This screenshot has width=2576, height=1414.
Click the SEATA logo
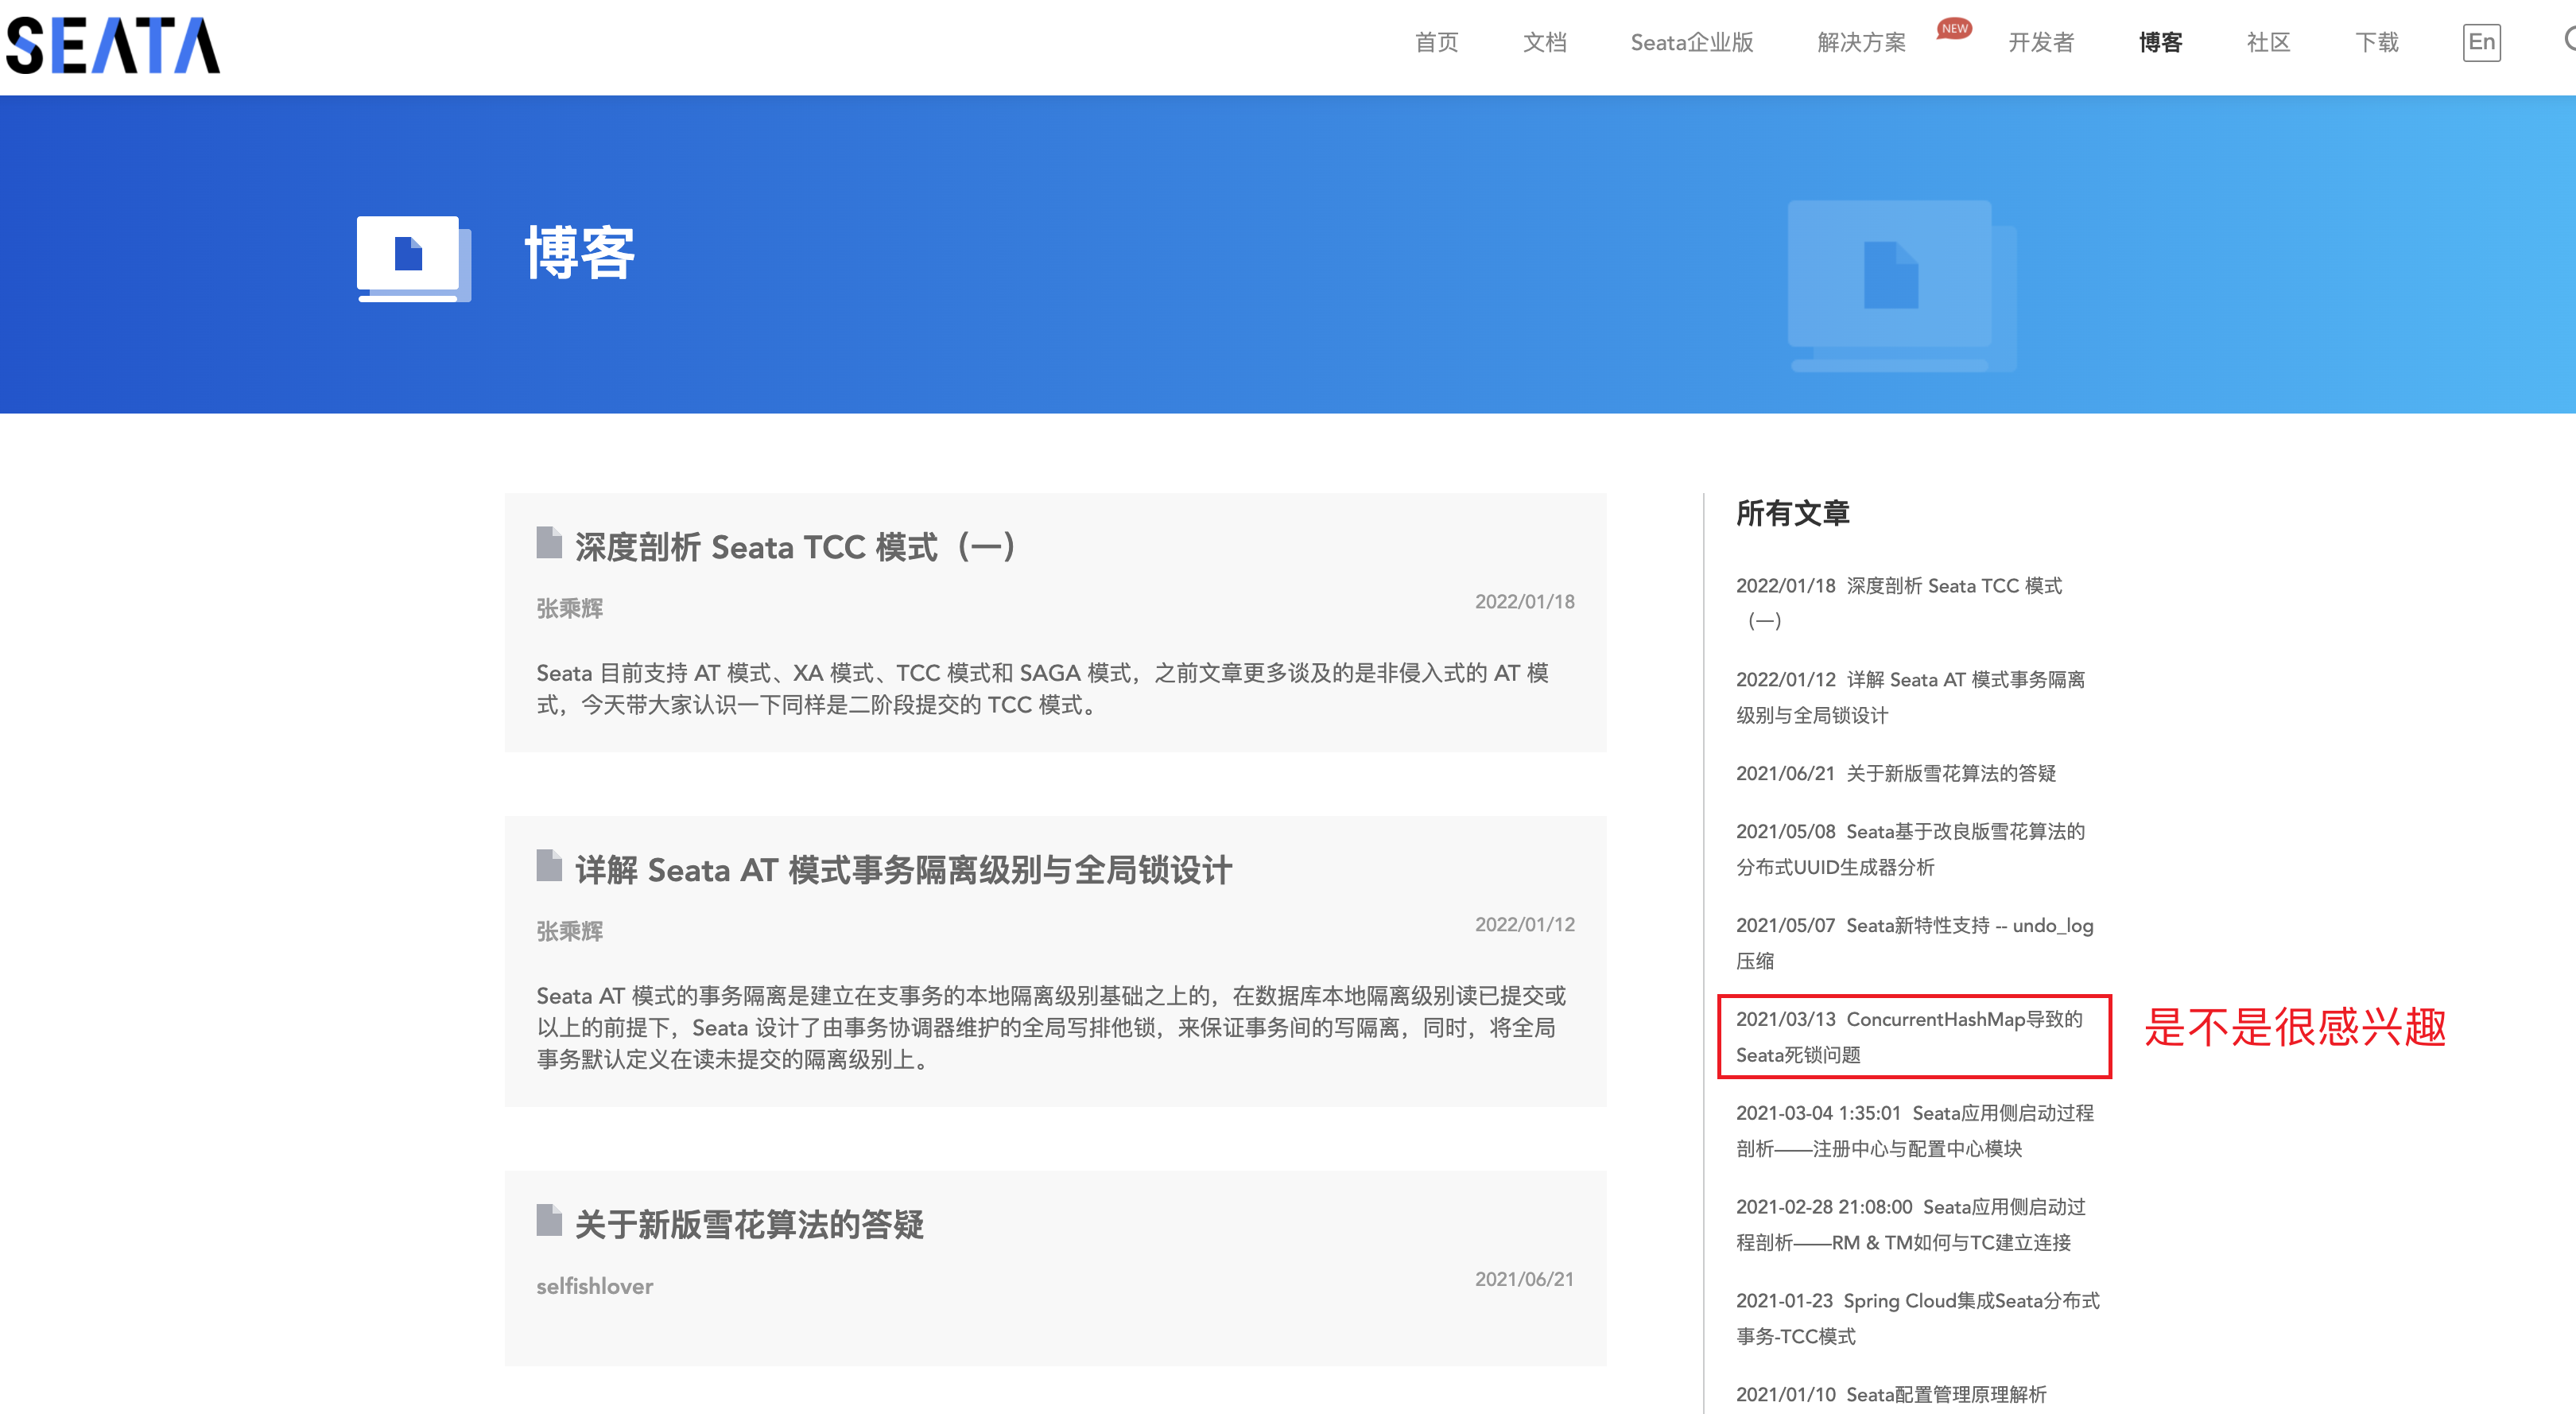[x=113, y=45]
